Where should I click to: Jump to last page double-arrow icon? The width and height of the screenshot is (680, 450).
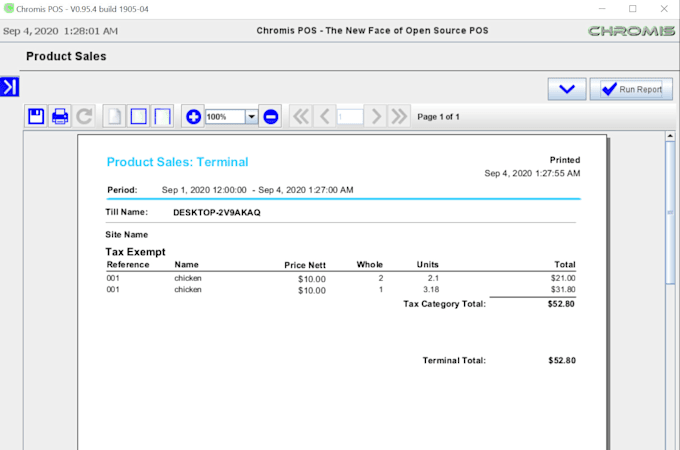399,116
